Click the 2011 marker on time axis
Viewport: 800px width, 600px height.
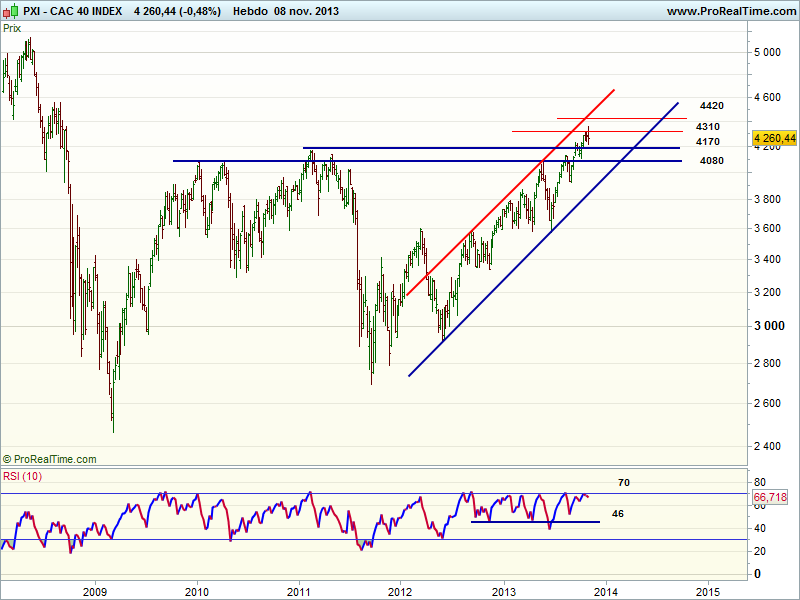299,590
